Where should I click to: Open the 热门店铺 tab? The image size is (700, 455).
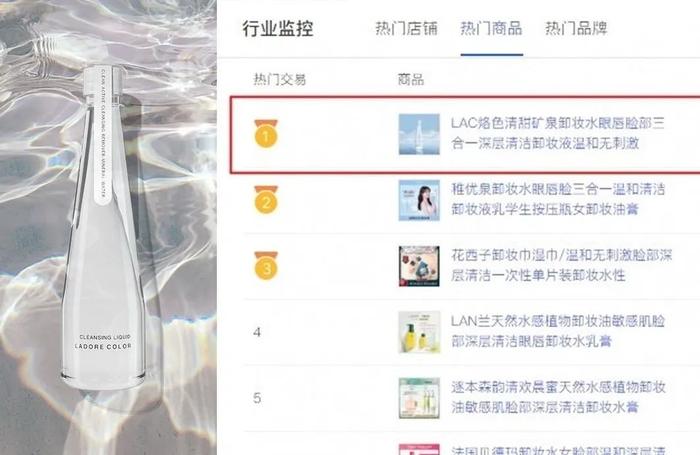(406, 29)
